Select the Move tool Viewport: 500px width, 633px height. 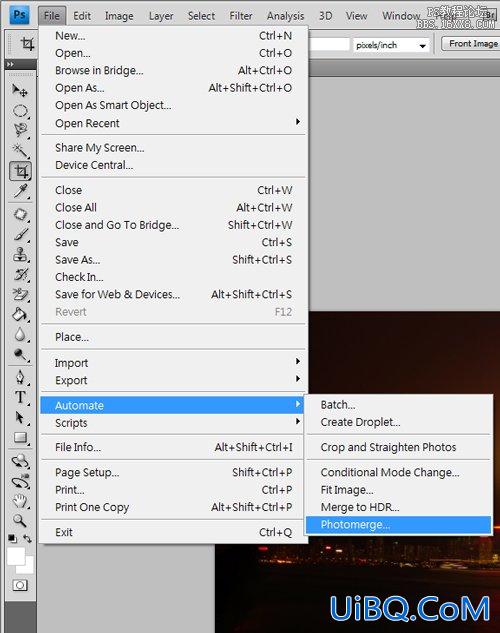tap(20, 90)
